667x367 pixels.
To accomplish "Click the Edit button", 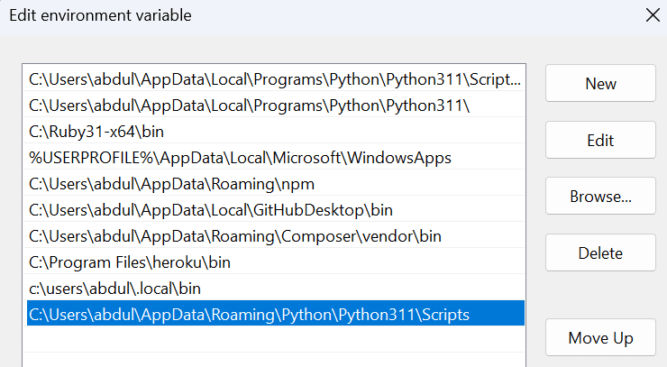I will (600, 140).
